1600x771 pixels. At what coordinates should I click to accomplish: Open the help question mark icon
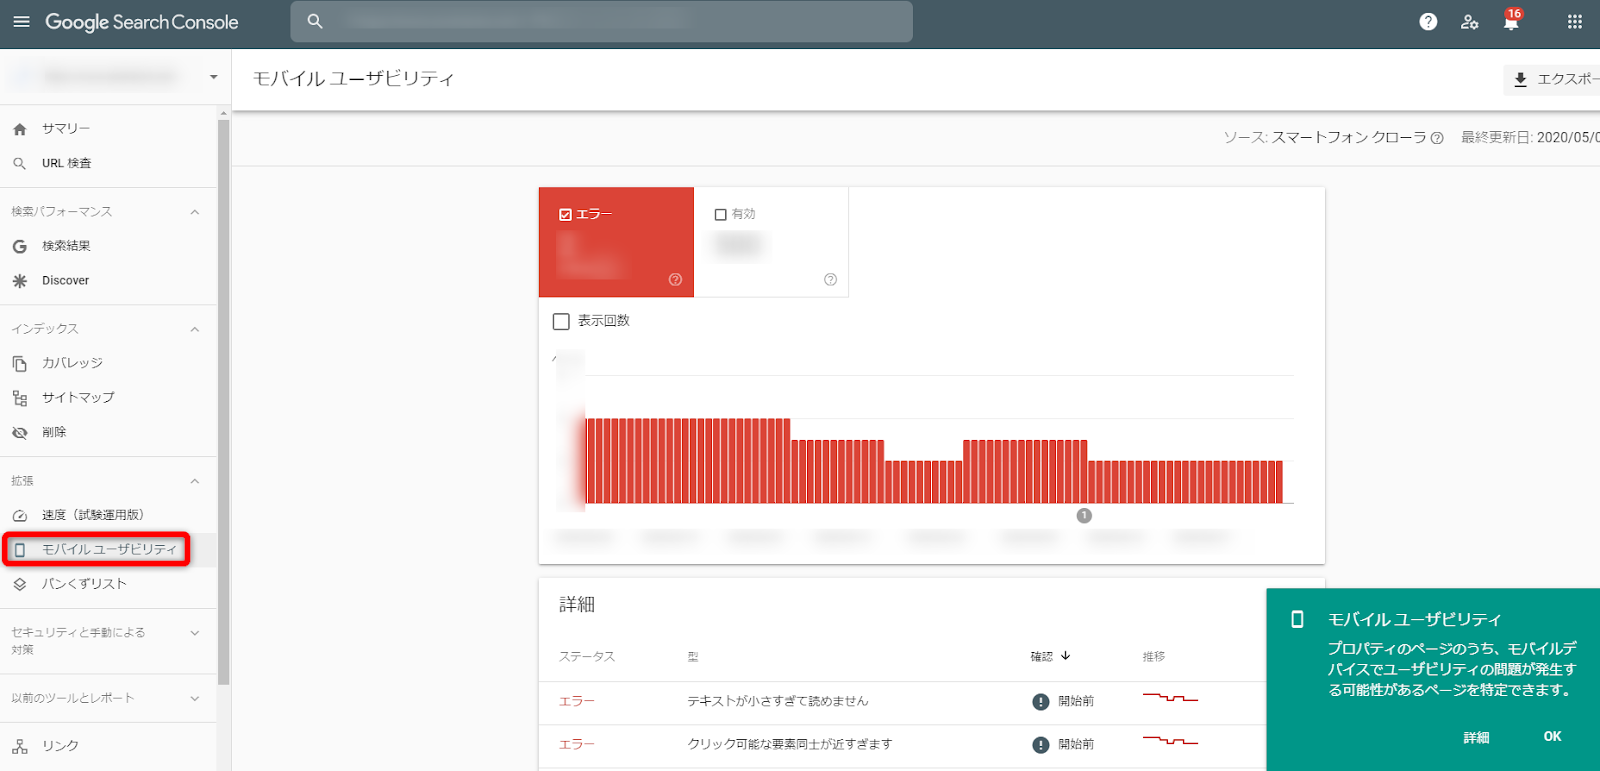point(1428,22)
